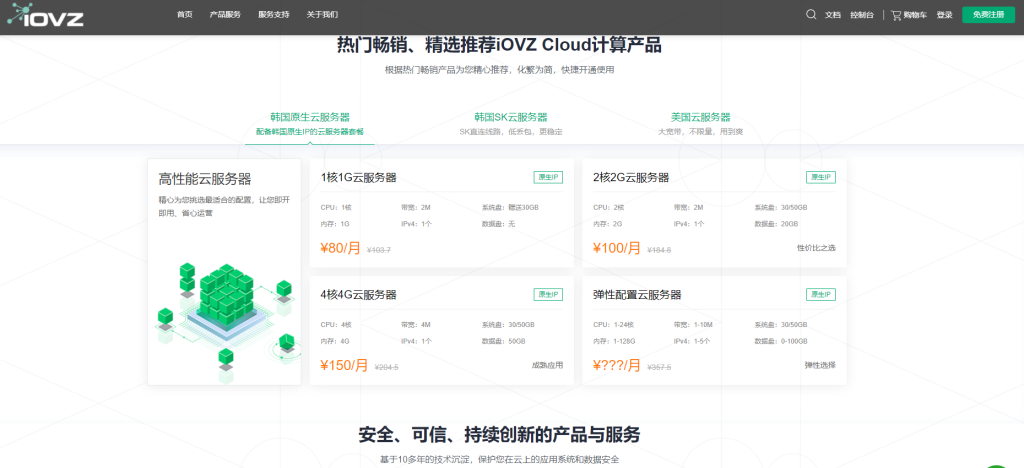
Task: Click the iOVZ logo
Action: tap(46, 15)
